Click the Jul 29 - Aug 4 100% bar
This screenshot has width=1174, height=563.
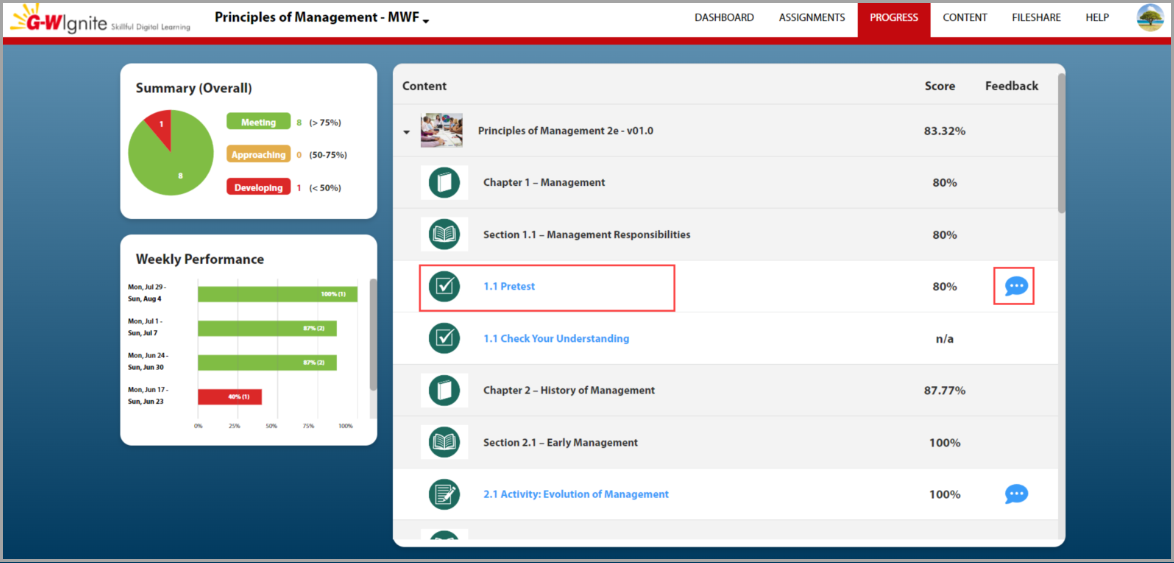pos(277,294)
